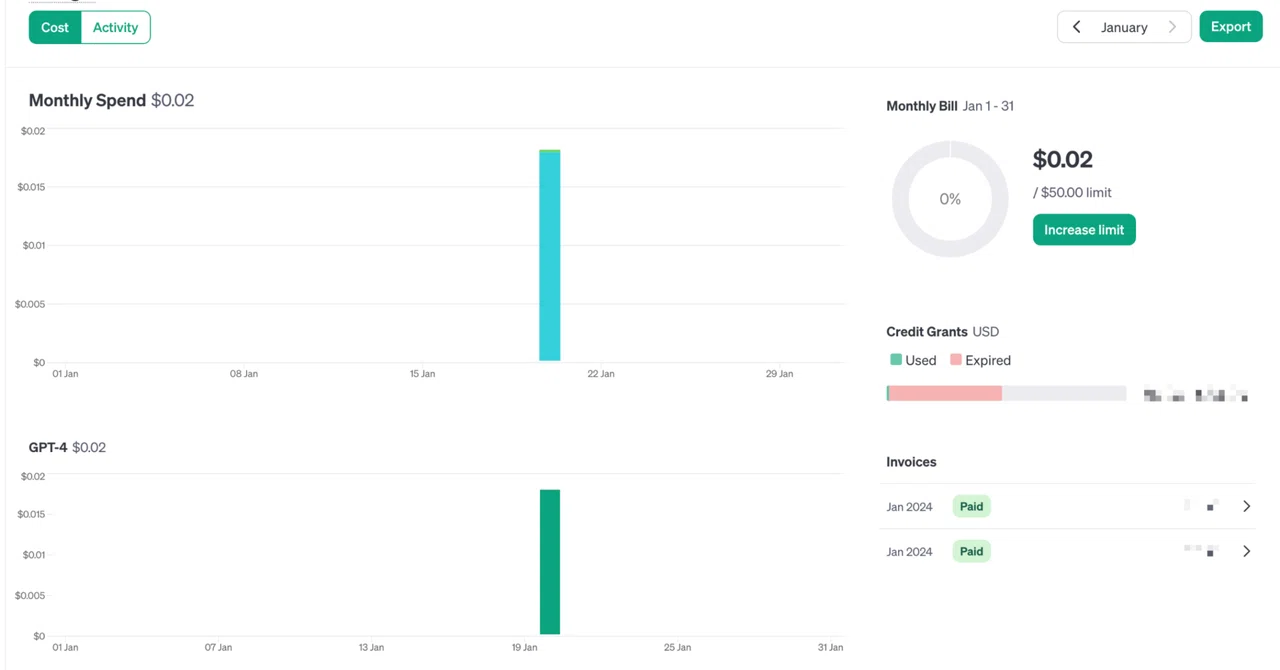Open the January month selector
The width and height of the screenshot is (1280, 670).
(1124, 27)
